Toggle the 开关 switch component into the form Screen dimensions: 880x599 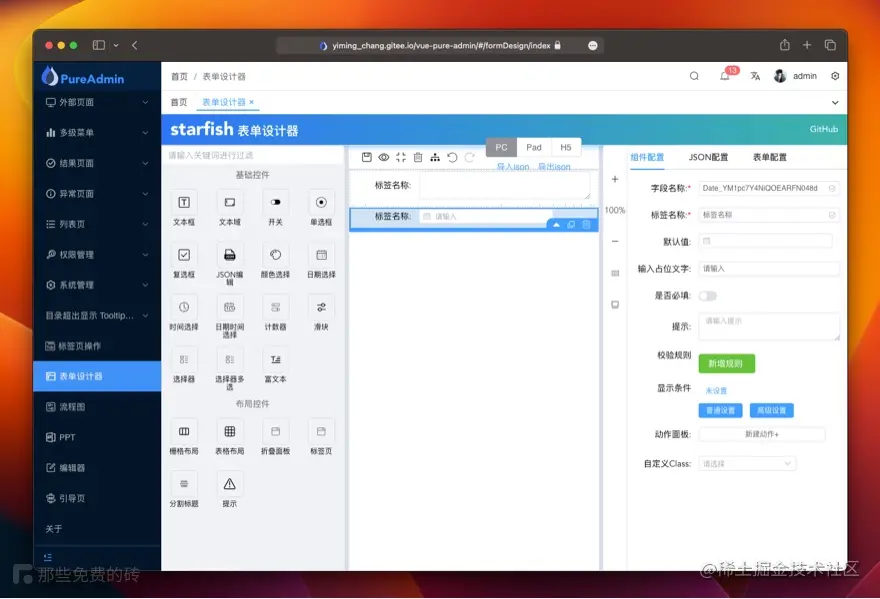pos(275,208)
